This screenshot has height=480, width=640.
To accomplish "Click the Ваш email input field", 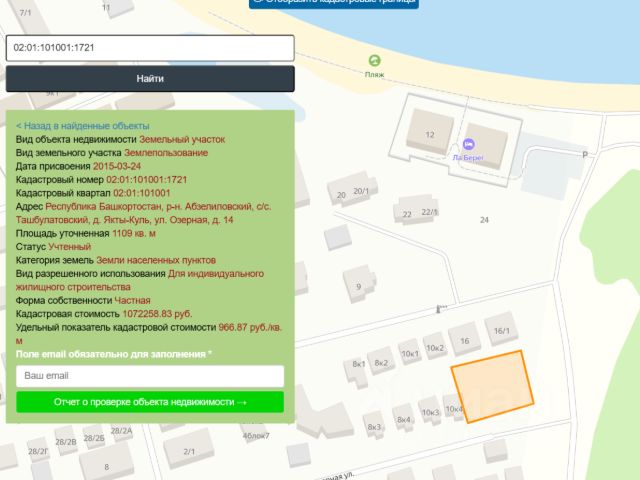I will 150,376.
